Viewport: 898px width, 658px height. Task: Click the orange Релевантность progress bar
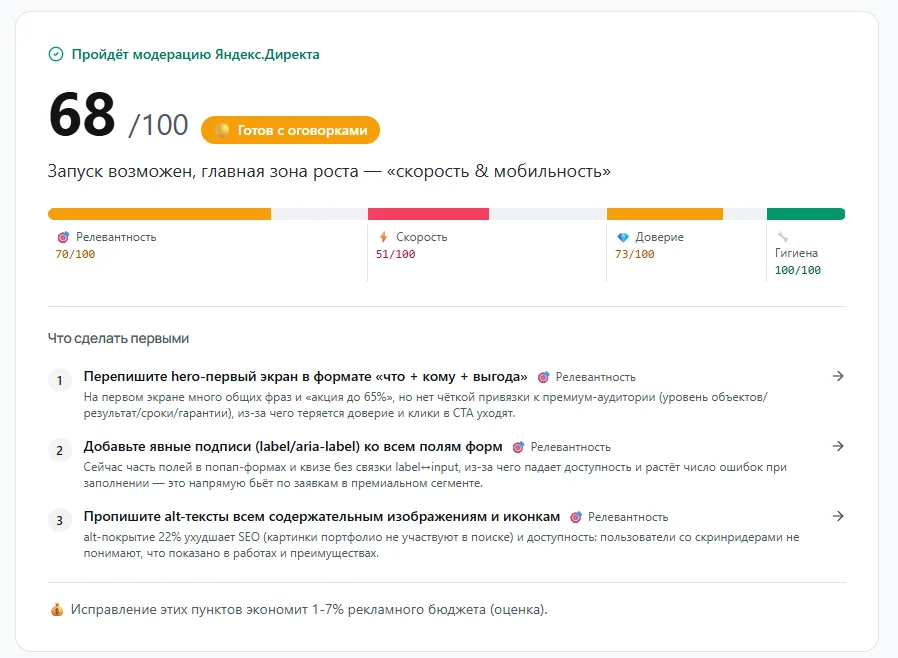pos(159,214)
